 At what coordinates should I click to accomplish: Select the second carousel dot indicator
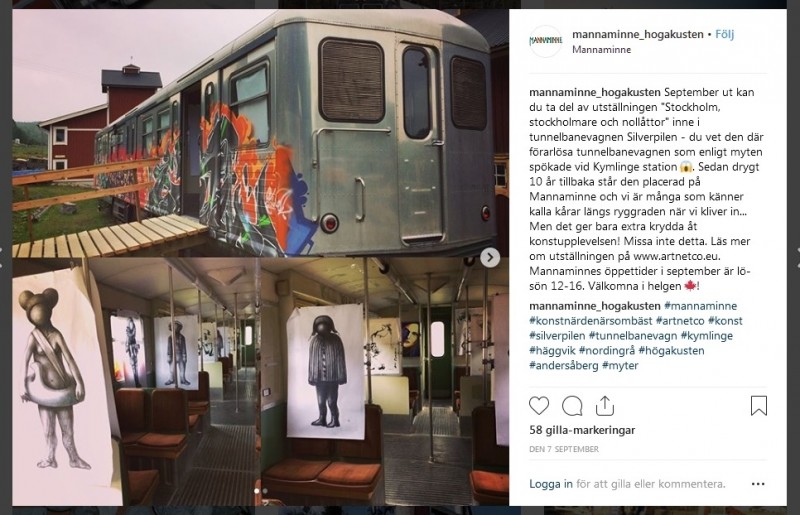pos(265,491)
